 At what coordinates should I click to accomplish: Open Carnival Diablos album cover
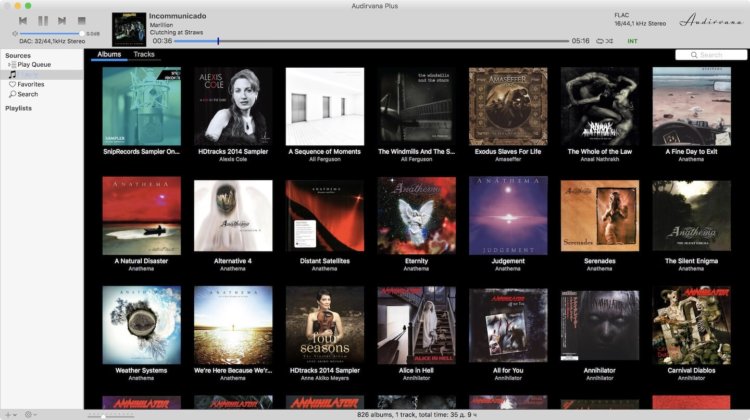click(692, 325)
